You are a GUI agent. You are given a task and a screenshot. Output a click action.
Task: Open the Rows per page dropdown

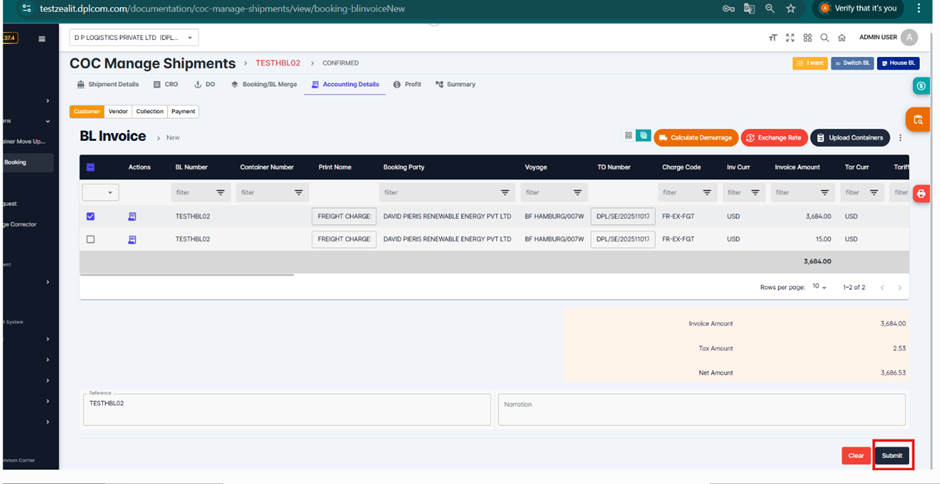click(x=819, y=287)
